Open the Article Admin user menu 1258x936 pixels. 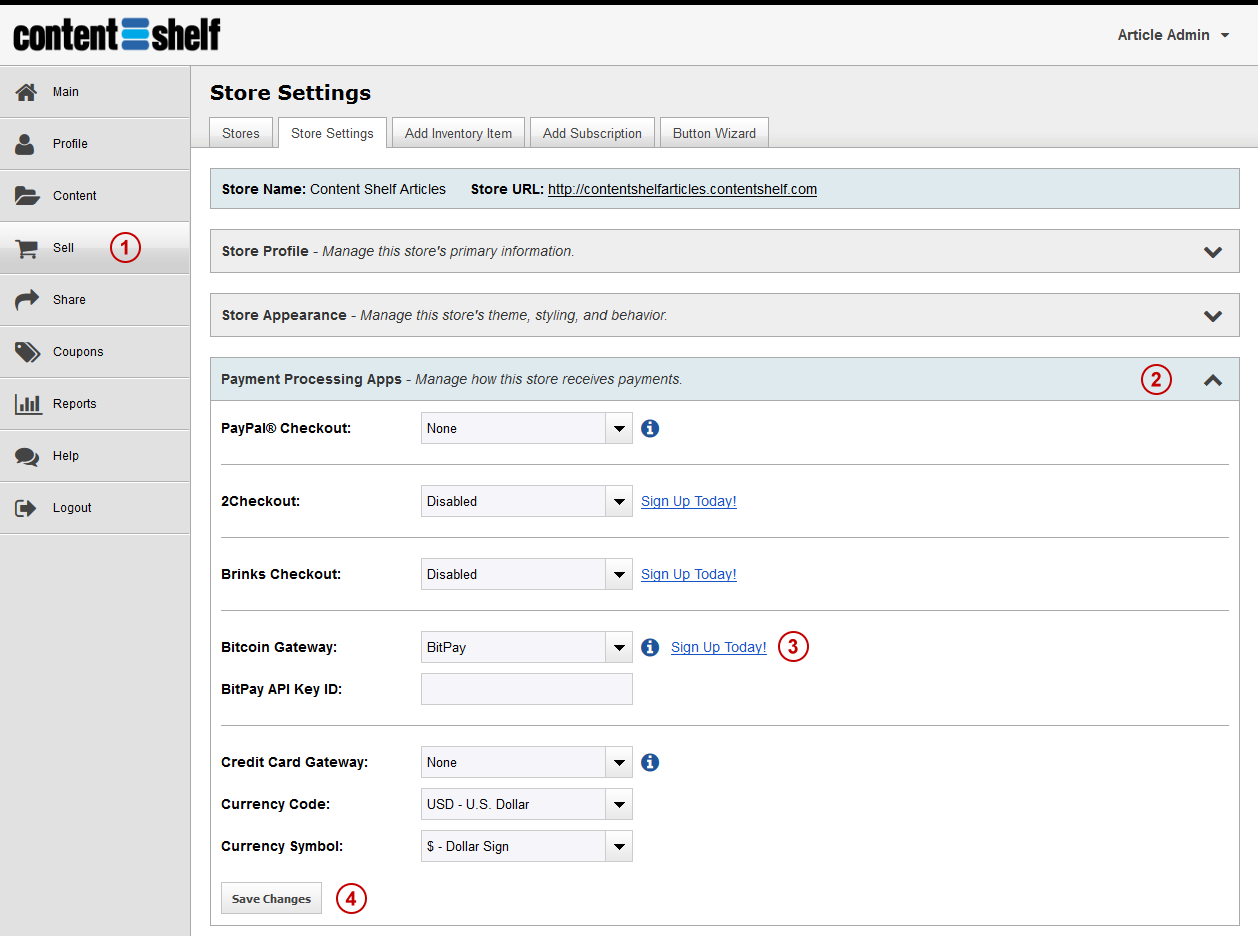(x=1173, y=35)
